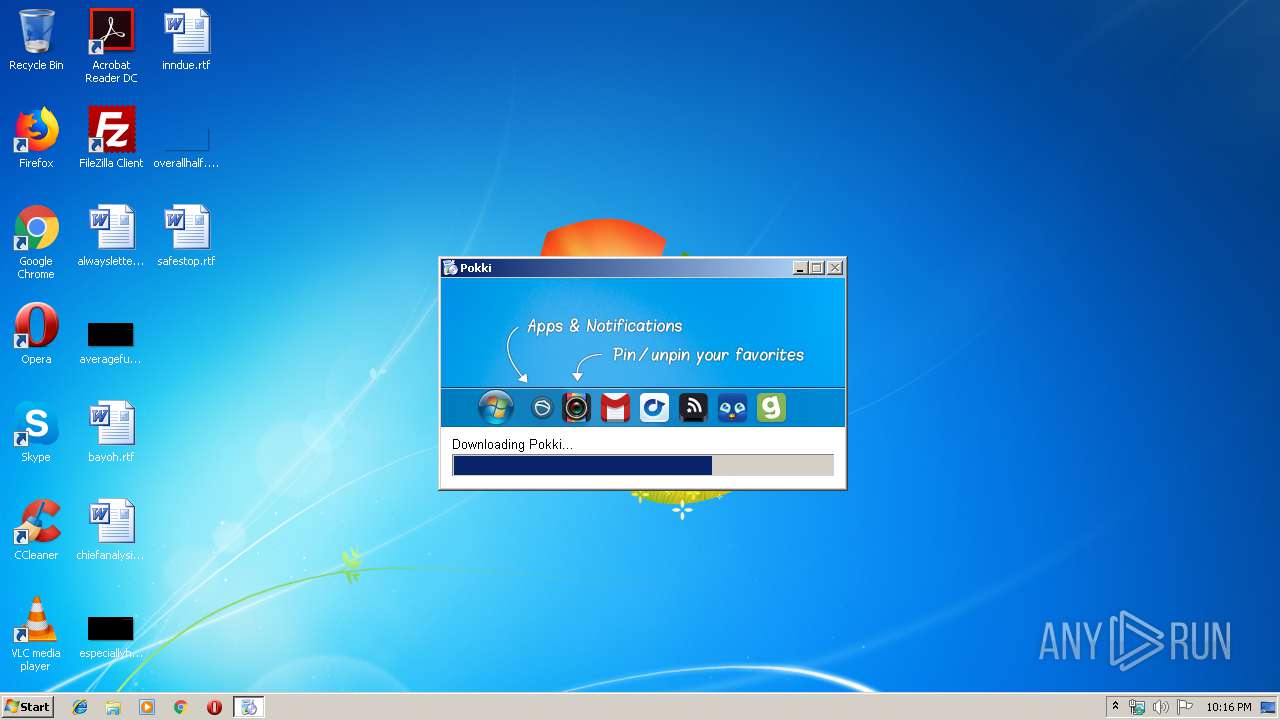Open the Firefox desktop shortcut

click(36, 138)
